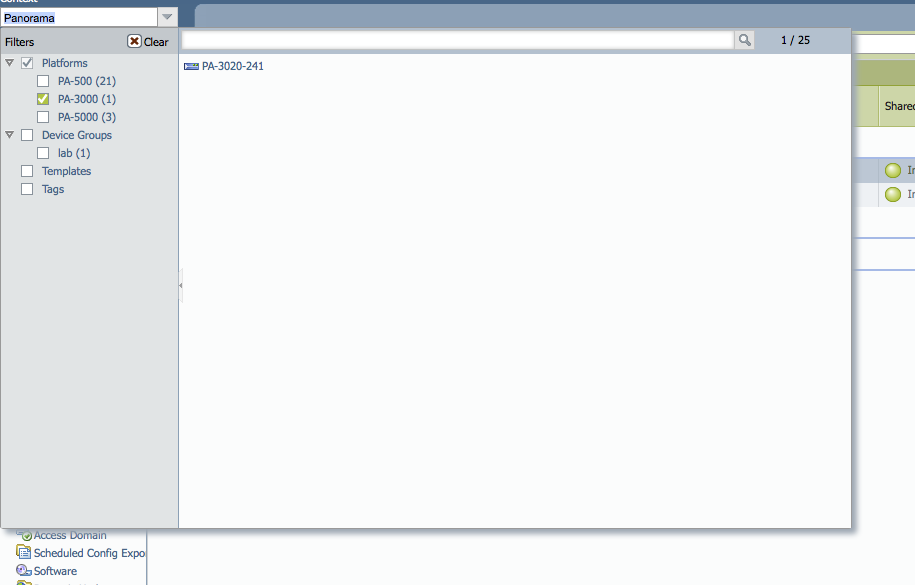
Task: Click the second green status indicator
Action: click(x=893, y=194)
